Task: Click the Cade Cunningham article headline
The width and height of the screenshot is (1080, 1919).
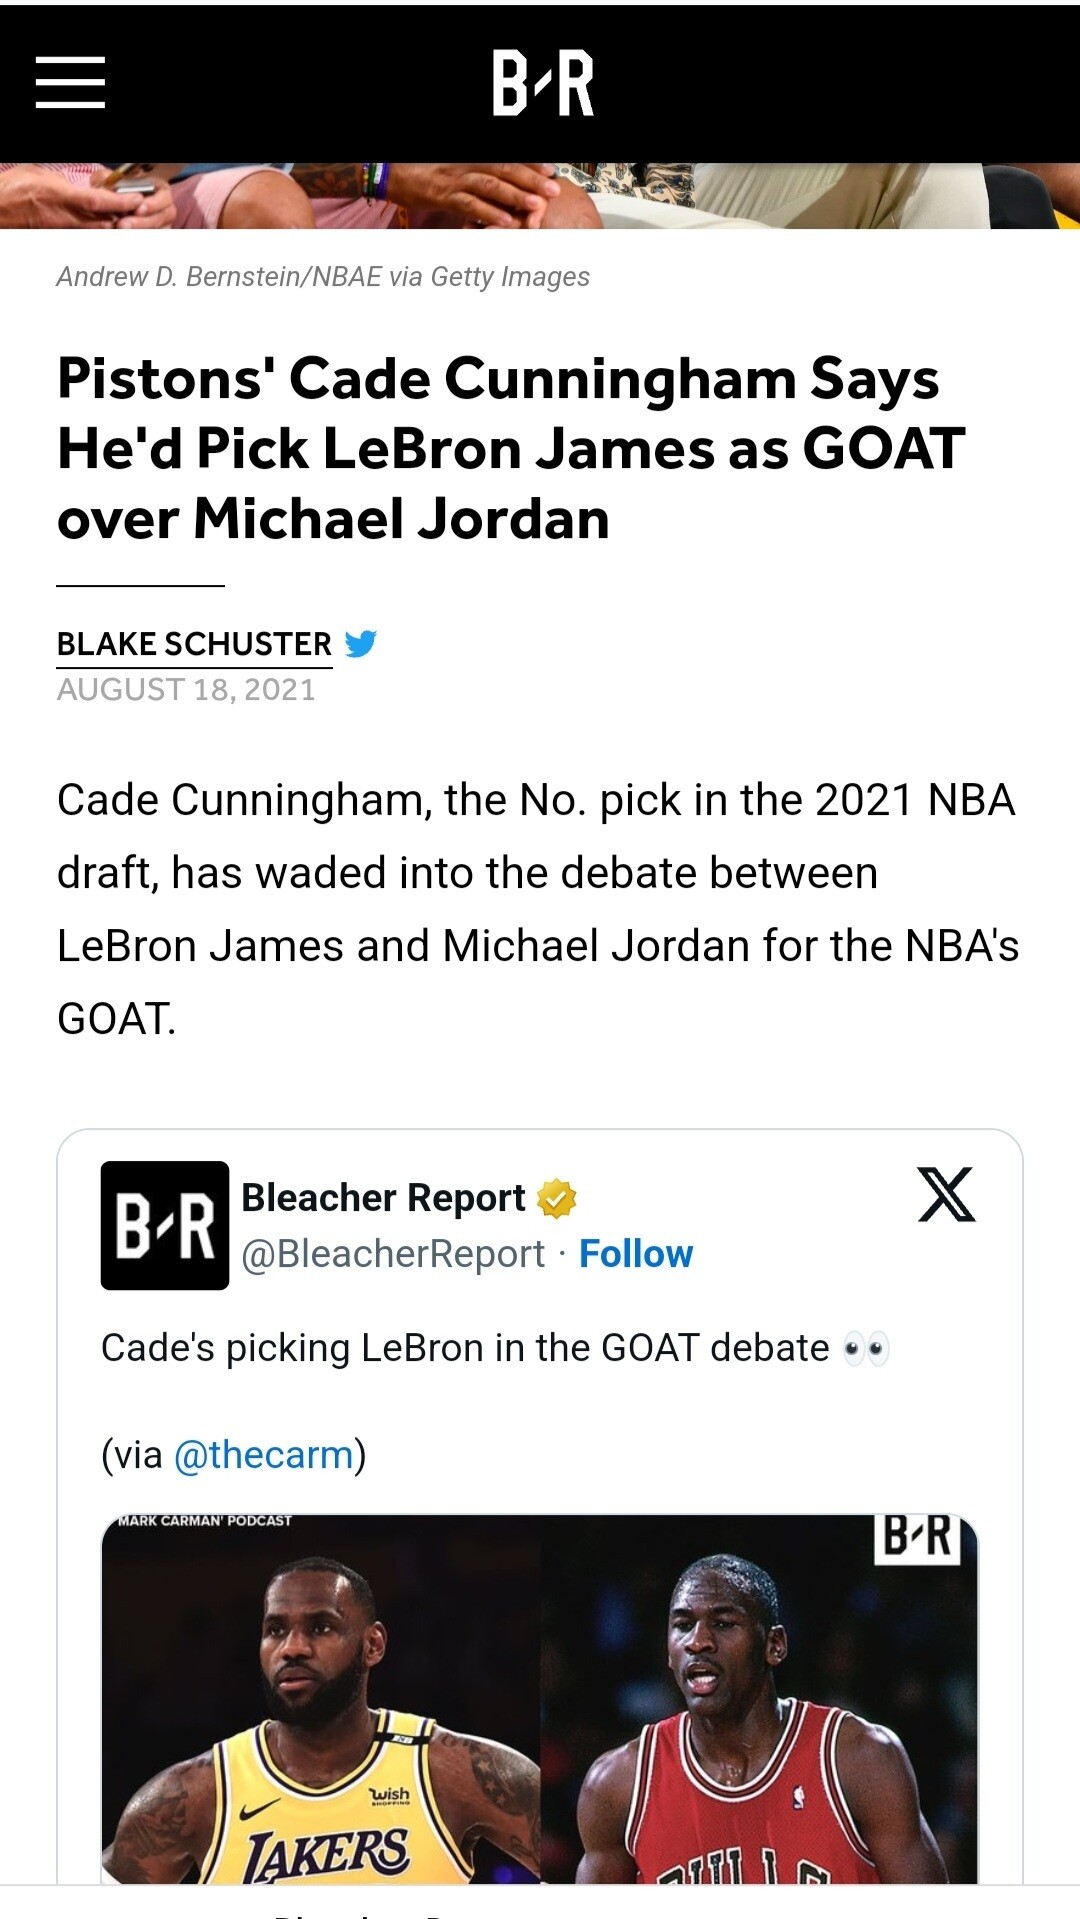Action: click(x=510, y=448)
